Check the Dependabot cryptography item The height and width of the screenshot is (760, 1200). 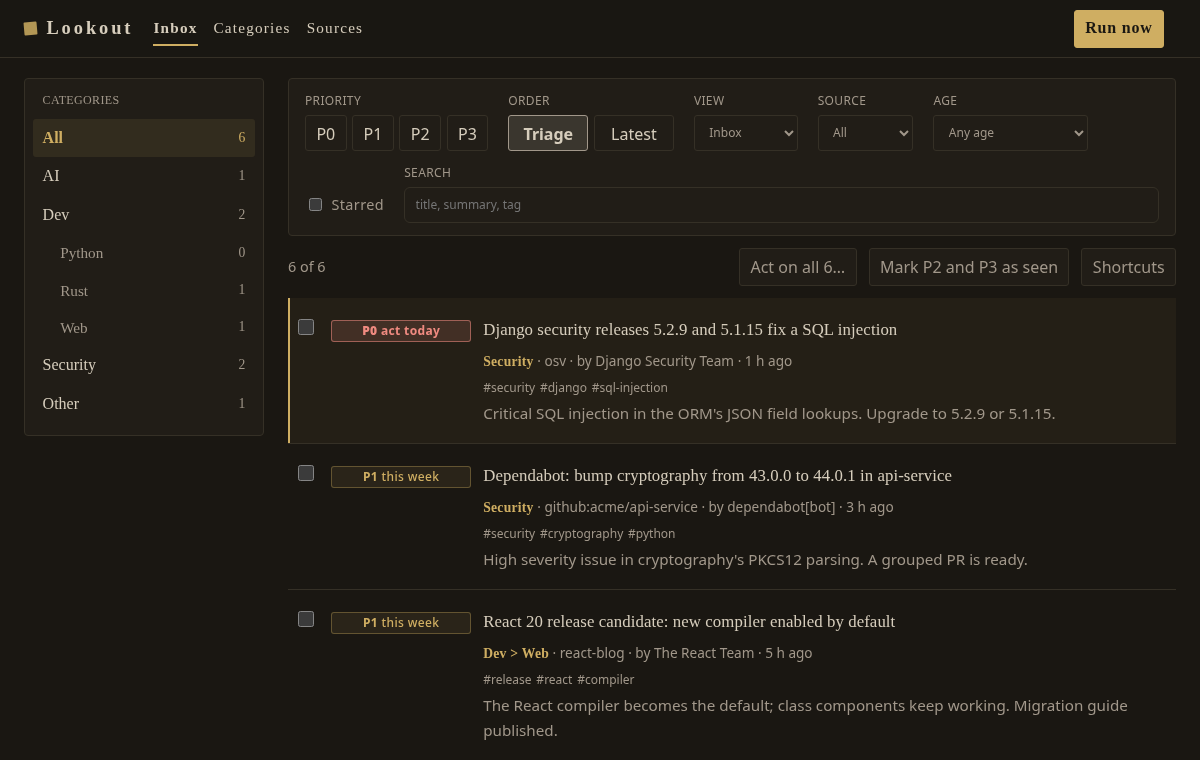tap(306, 473)
